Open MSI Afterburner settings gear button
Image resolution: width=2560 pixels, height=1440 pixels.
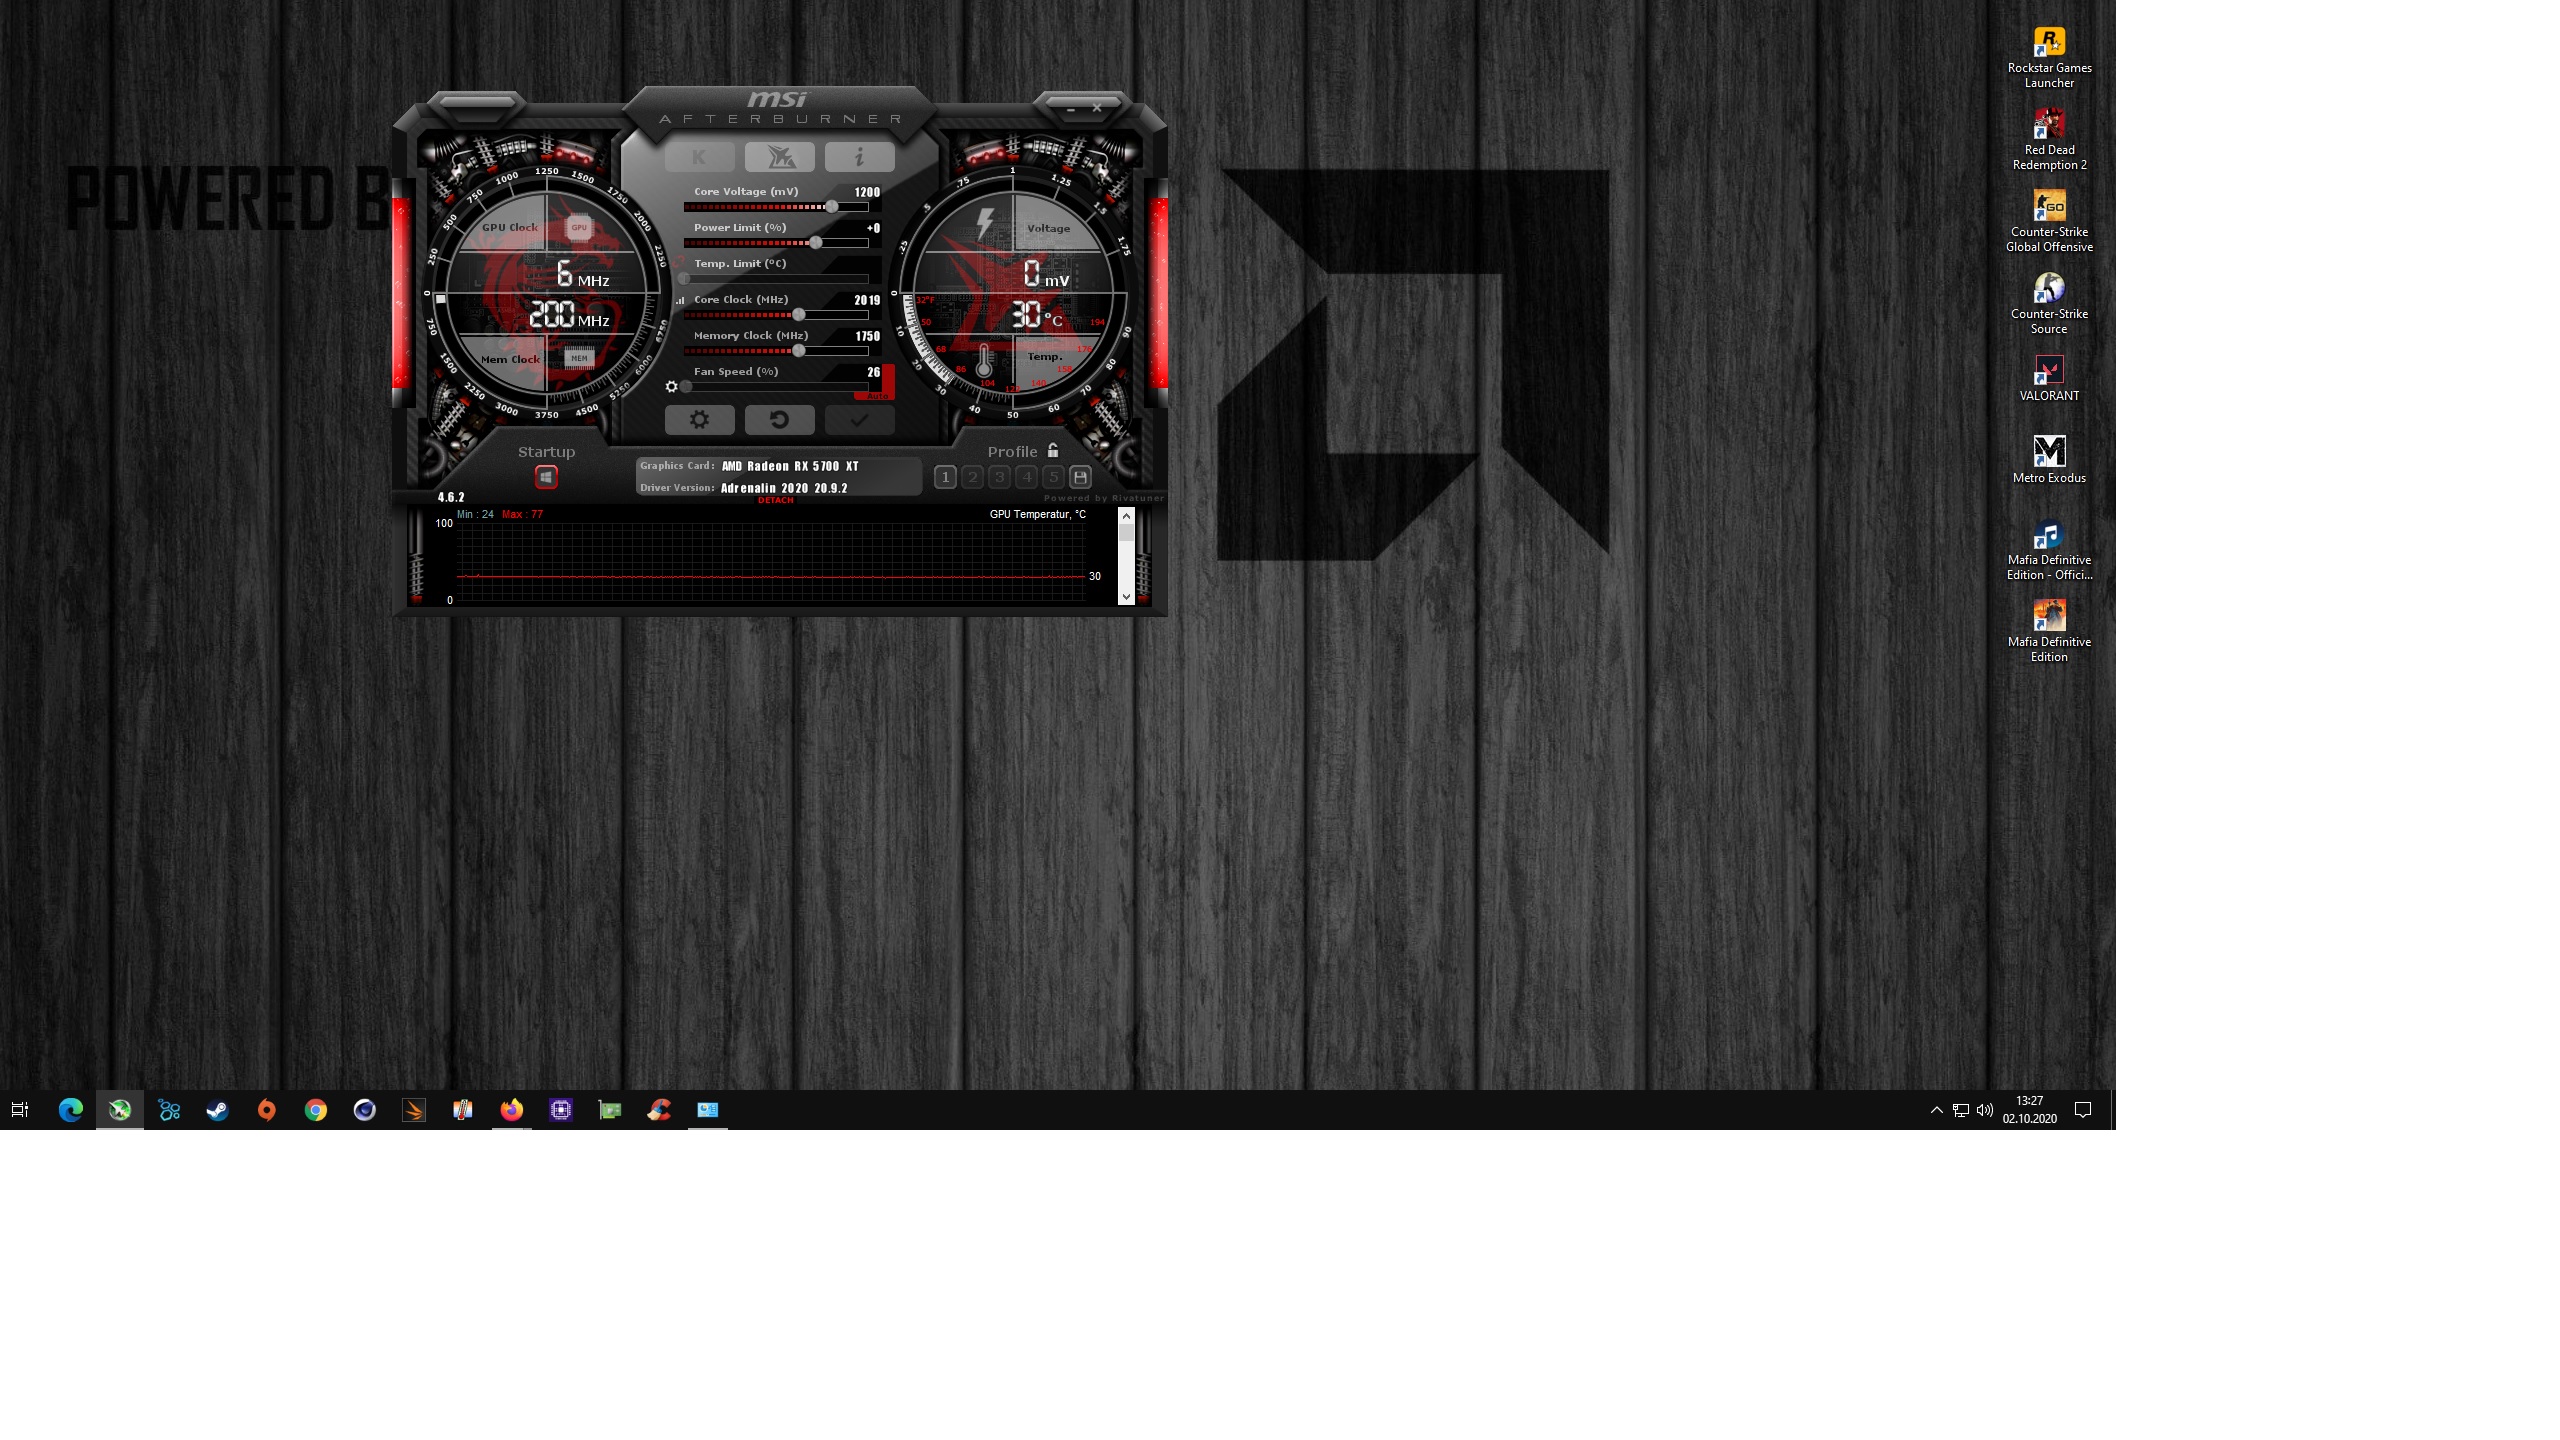(x=699, y=420)
